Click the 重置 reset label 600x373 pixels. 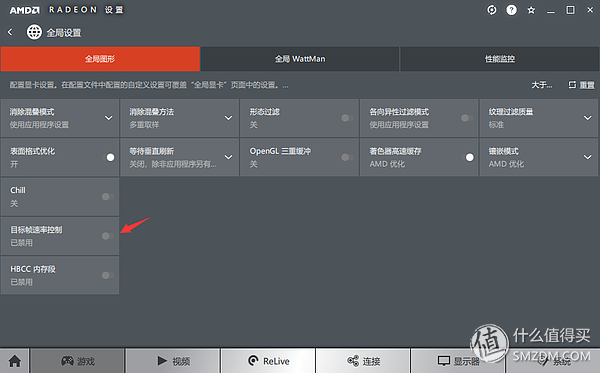[x=587, y=85]
